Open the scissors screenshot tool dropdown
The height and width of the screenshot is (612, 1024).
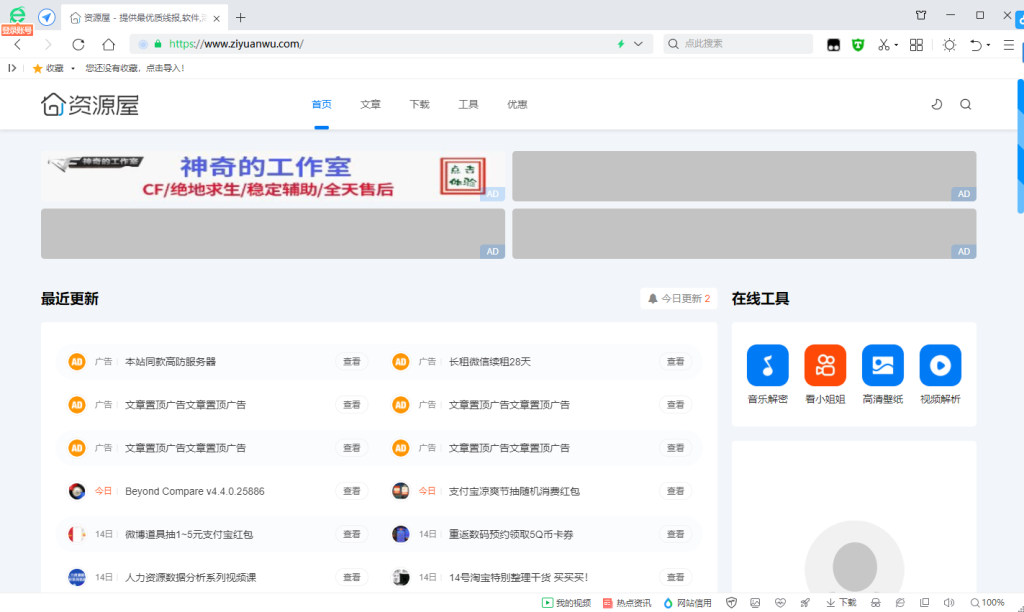coord(896,45)
